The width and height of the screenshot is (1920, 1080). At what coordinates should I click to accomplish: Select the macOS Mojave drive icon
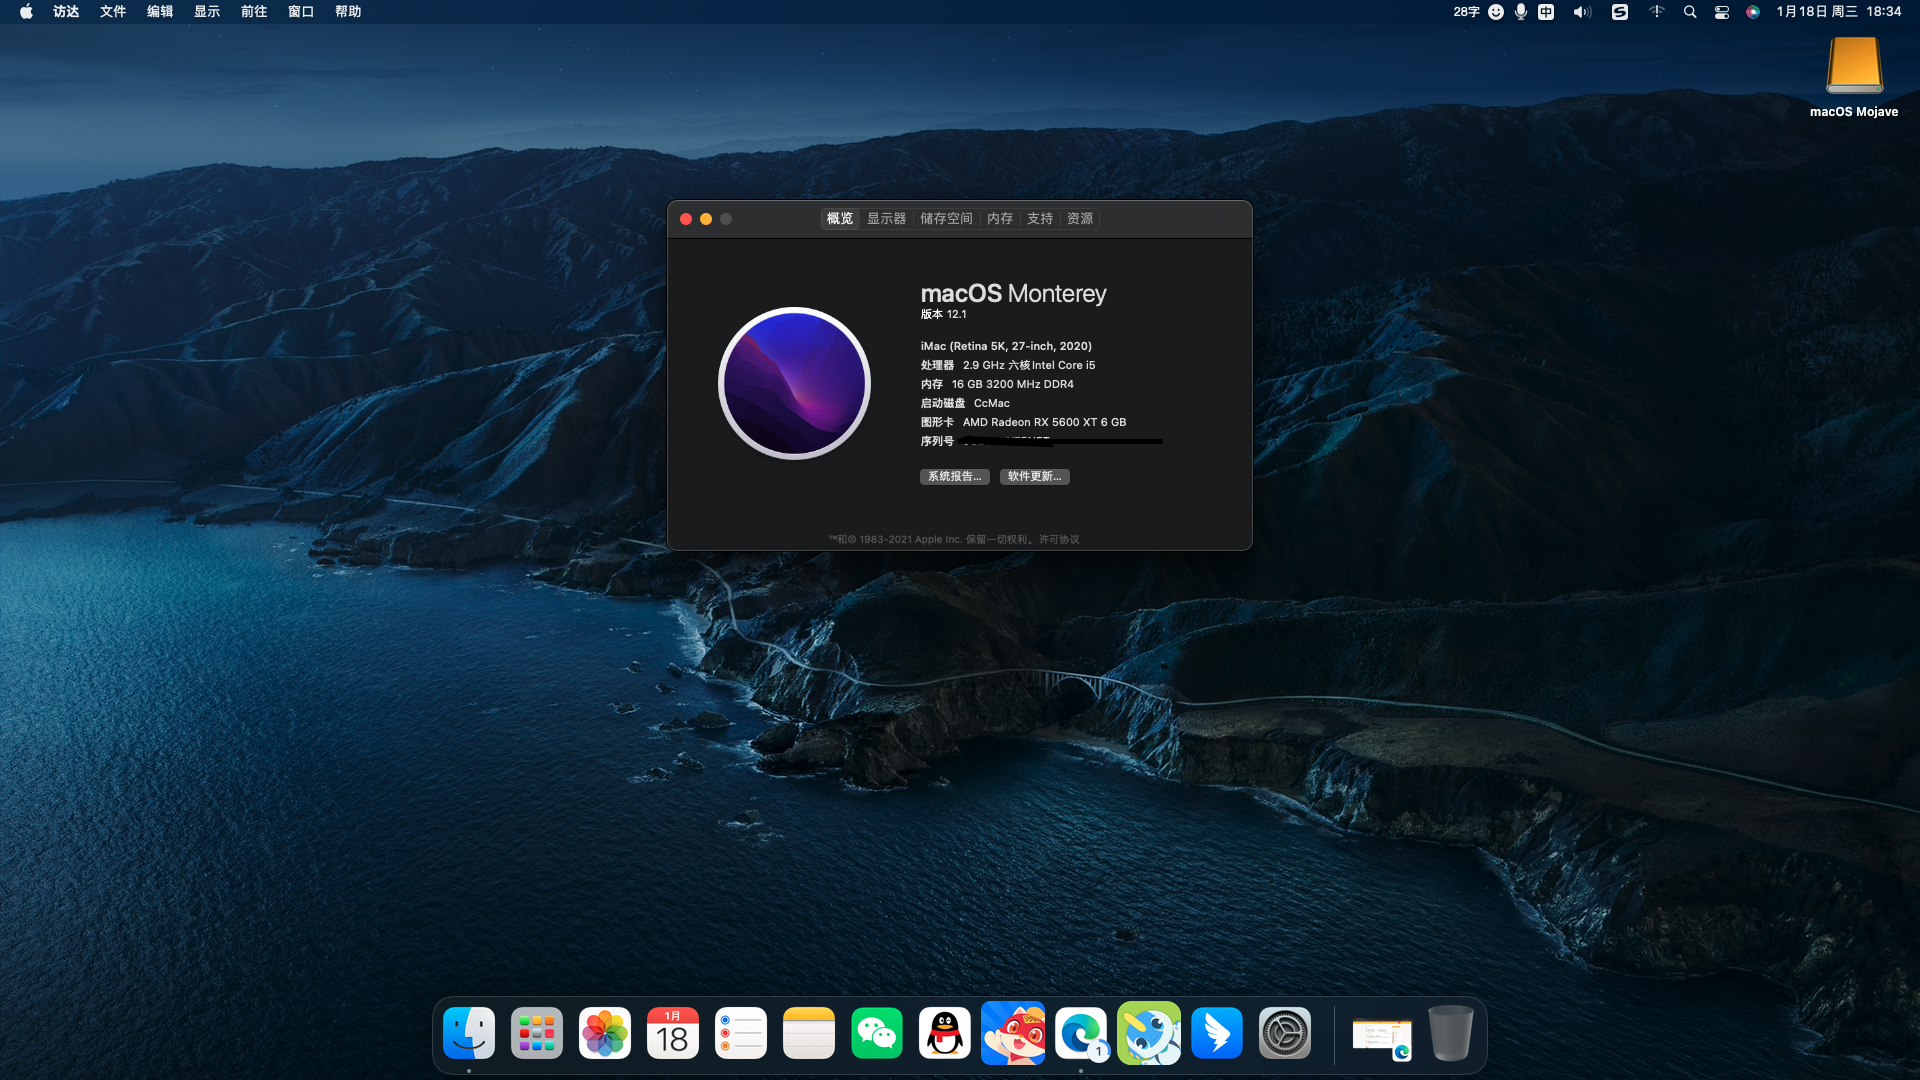[1854, 66]
